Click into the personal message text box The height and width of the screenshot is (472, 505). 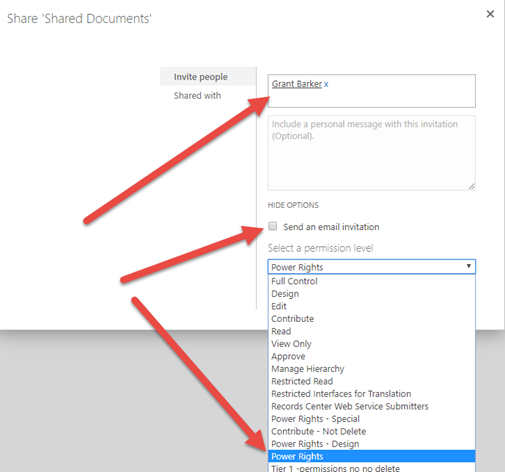tap(372, 153)
